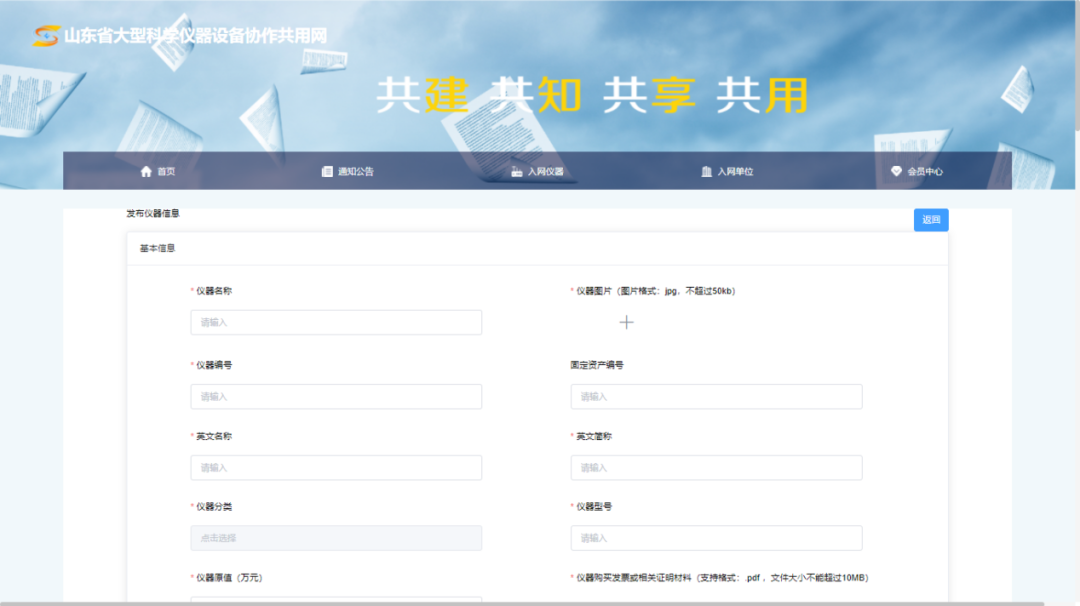Image resolution: width=1080 pixels, height=606 pixels.
Task: Click the diamond icon beside 会员中心
Action: [x=896, y=171]
